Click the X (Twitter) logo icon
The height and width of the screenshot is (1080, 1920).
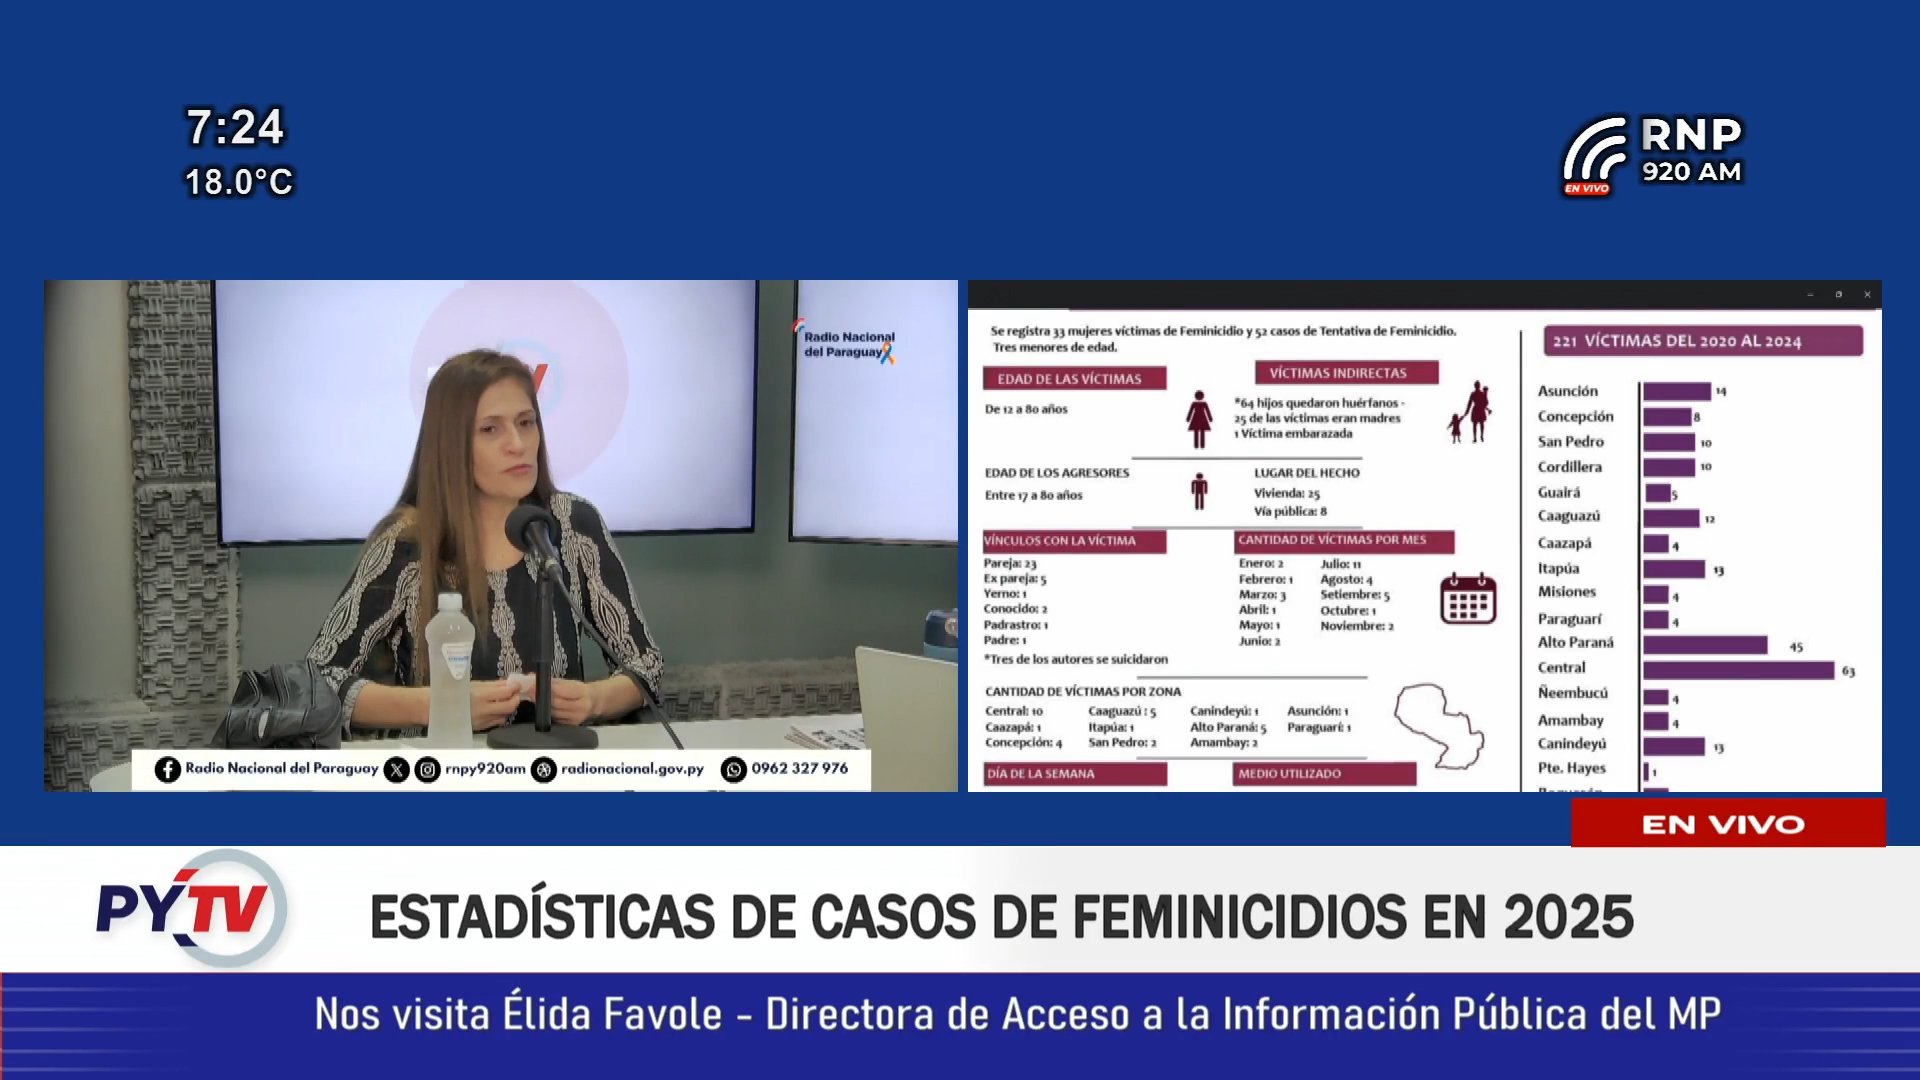(397, 769)
